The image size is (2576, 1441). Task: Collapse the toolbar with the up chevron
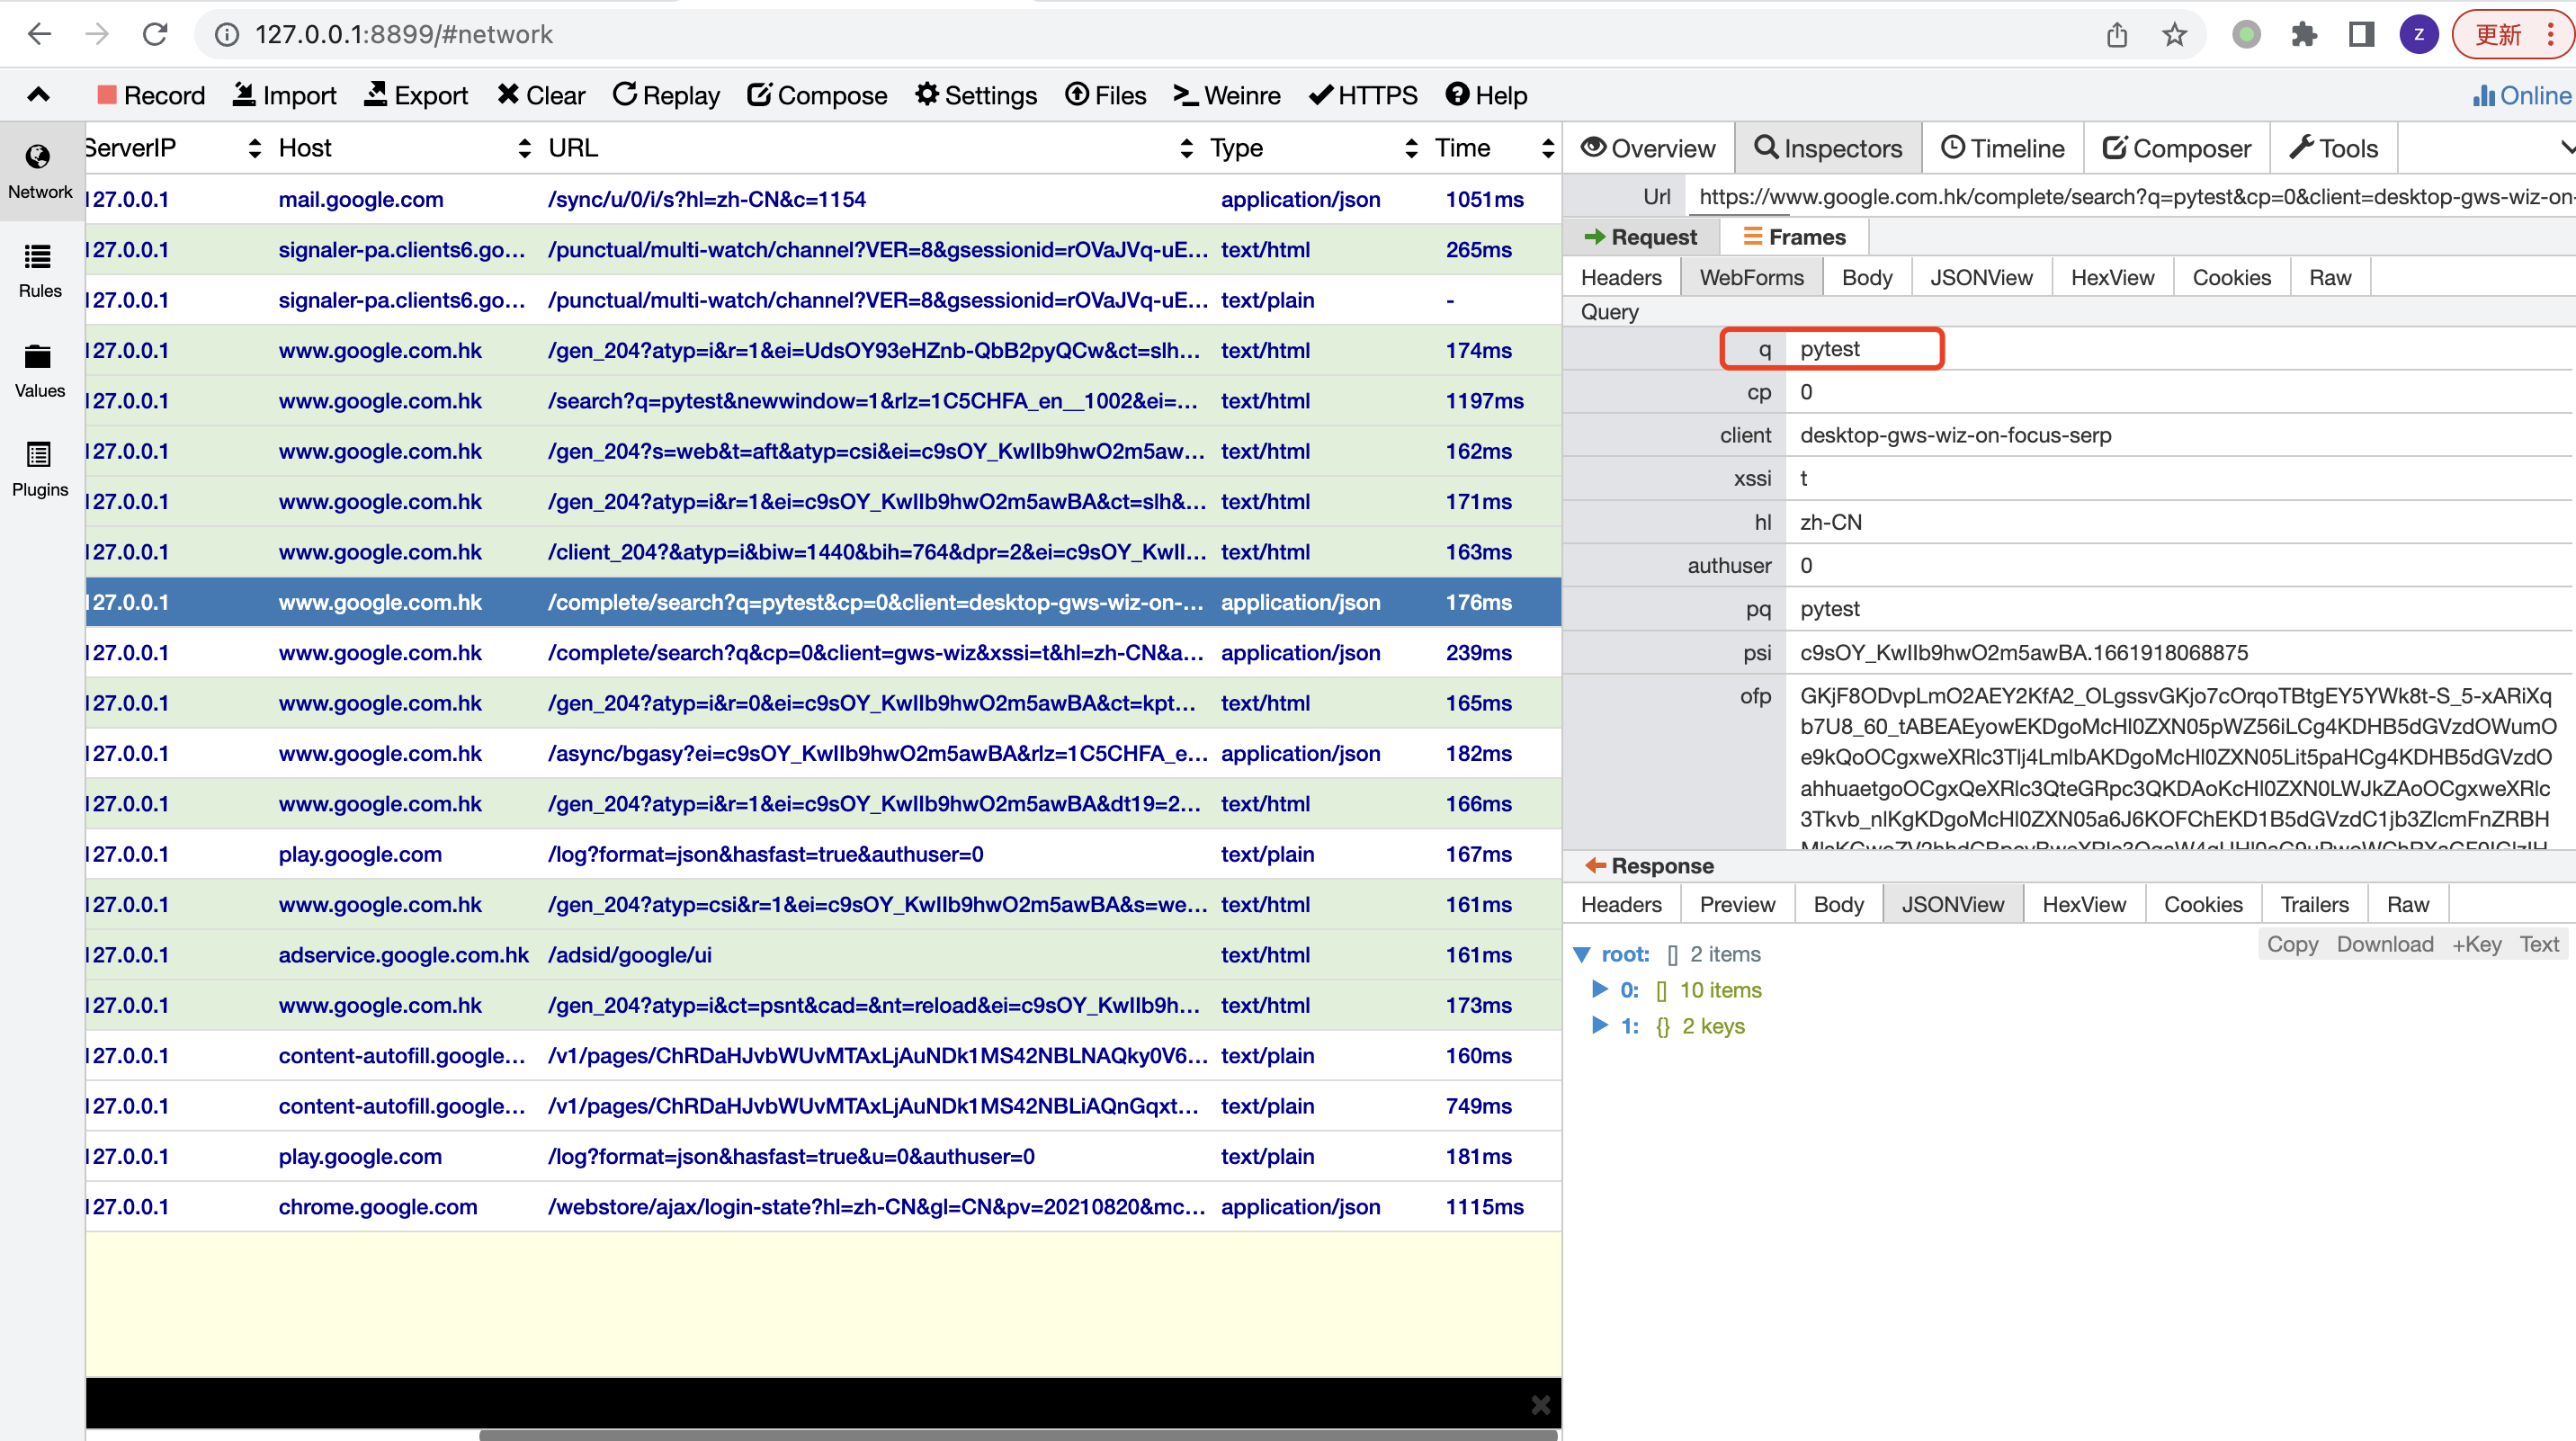click(38, 95)
